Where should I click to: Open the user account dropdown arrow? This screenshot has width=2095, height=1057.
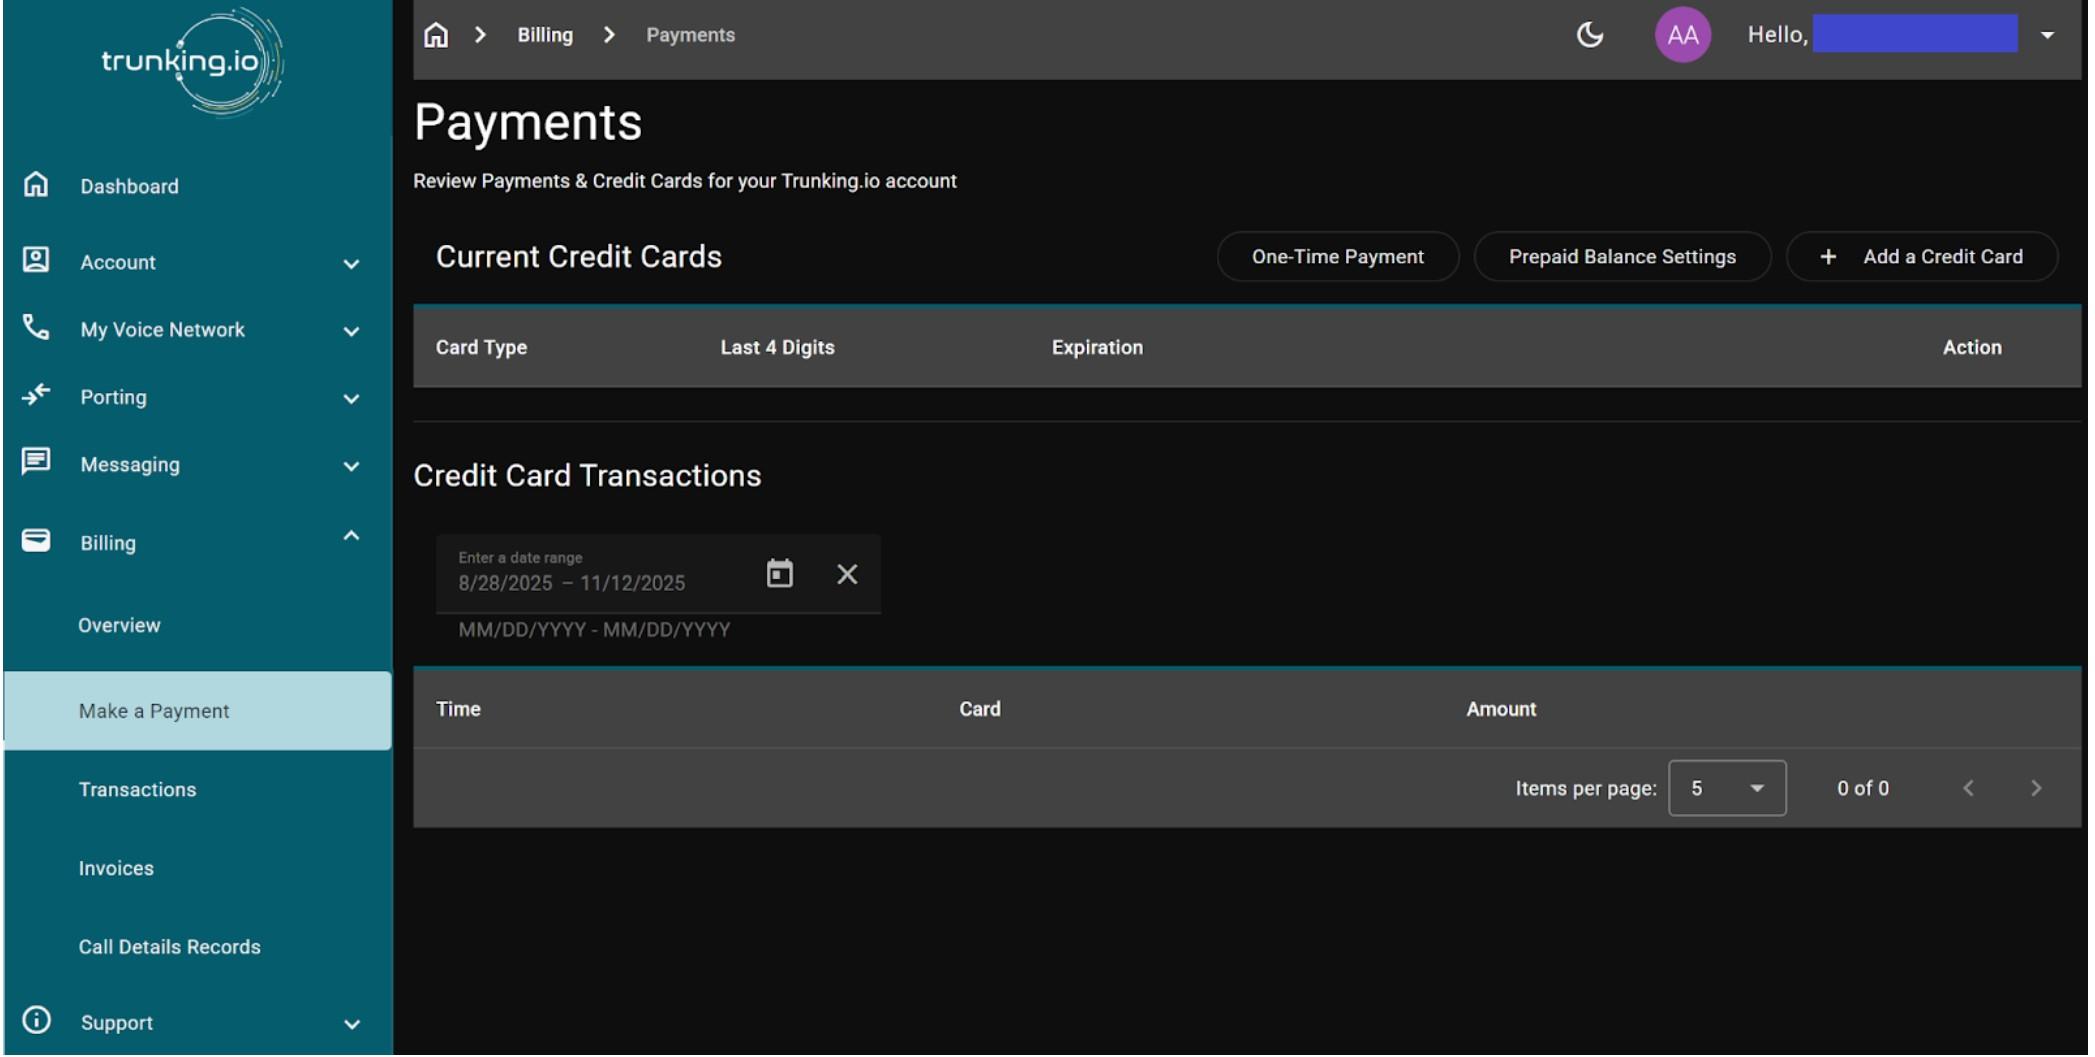point(2047,35)
